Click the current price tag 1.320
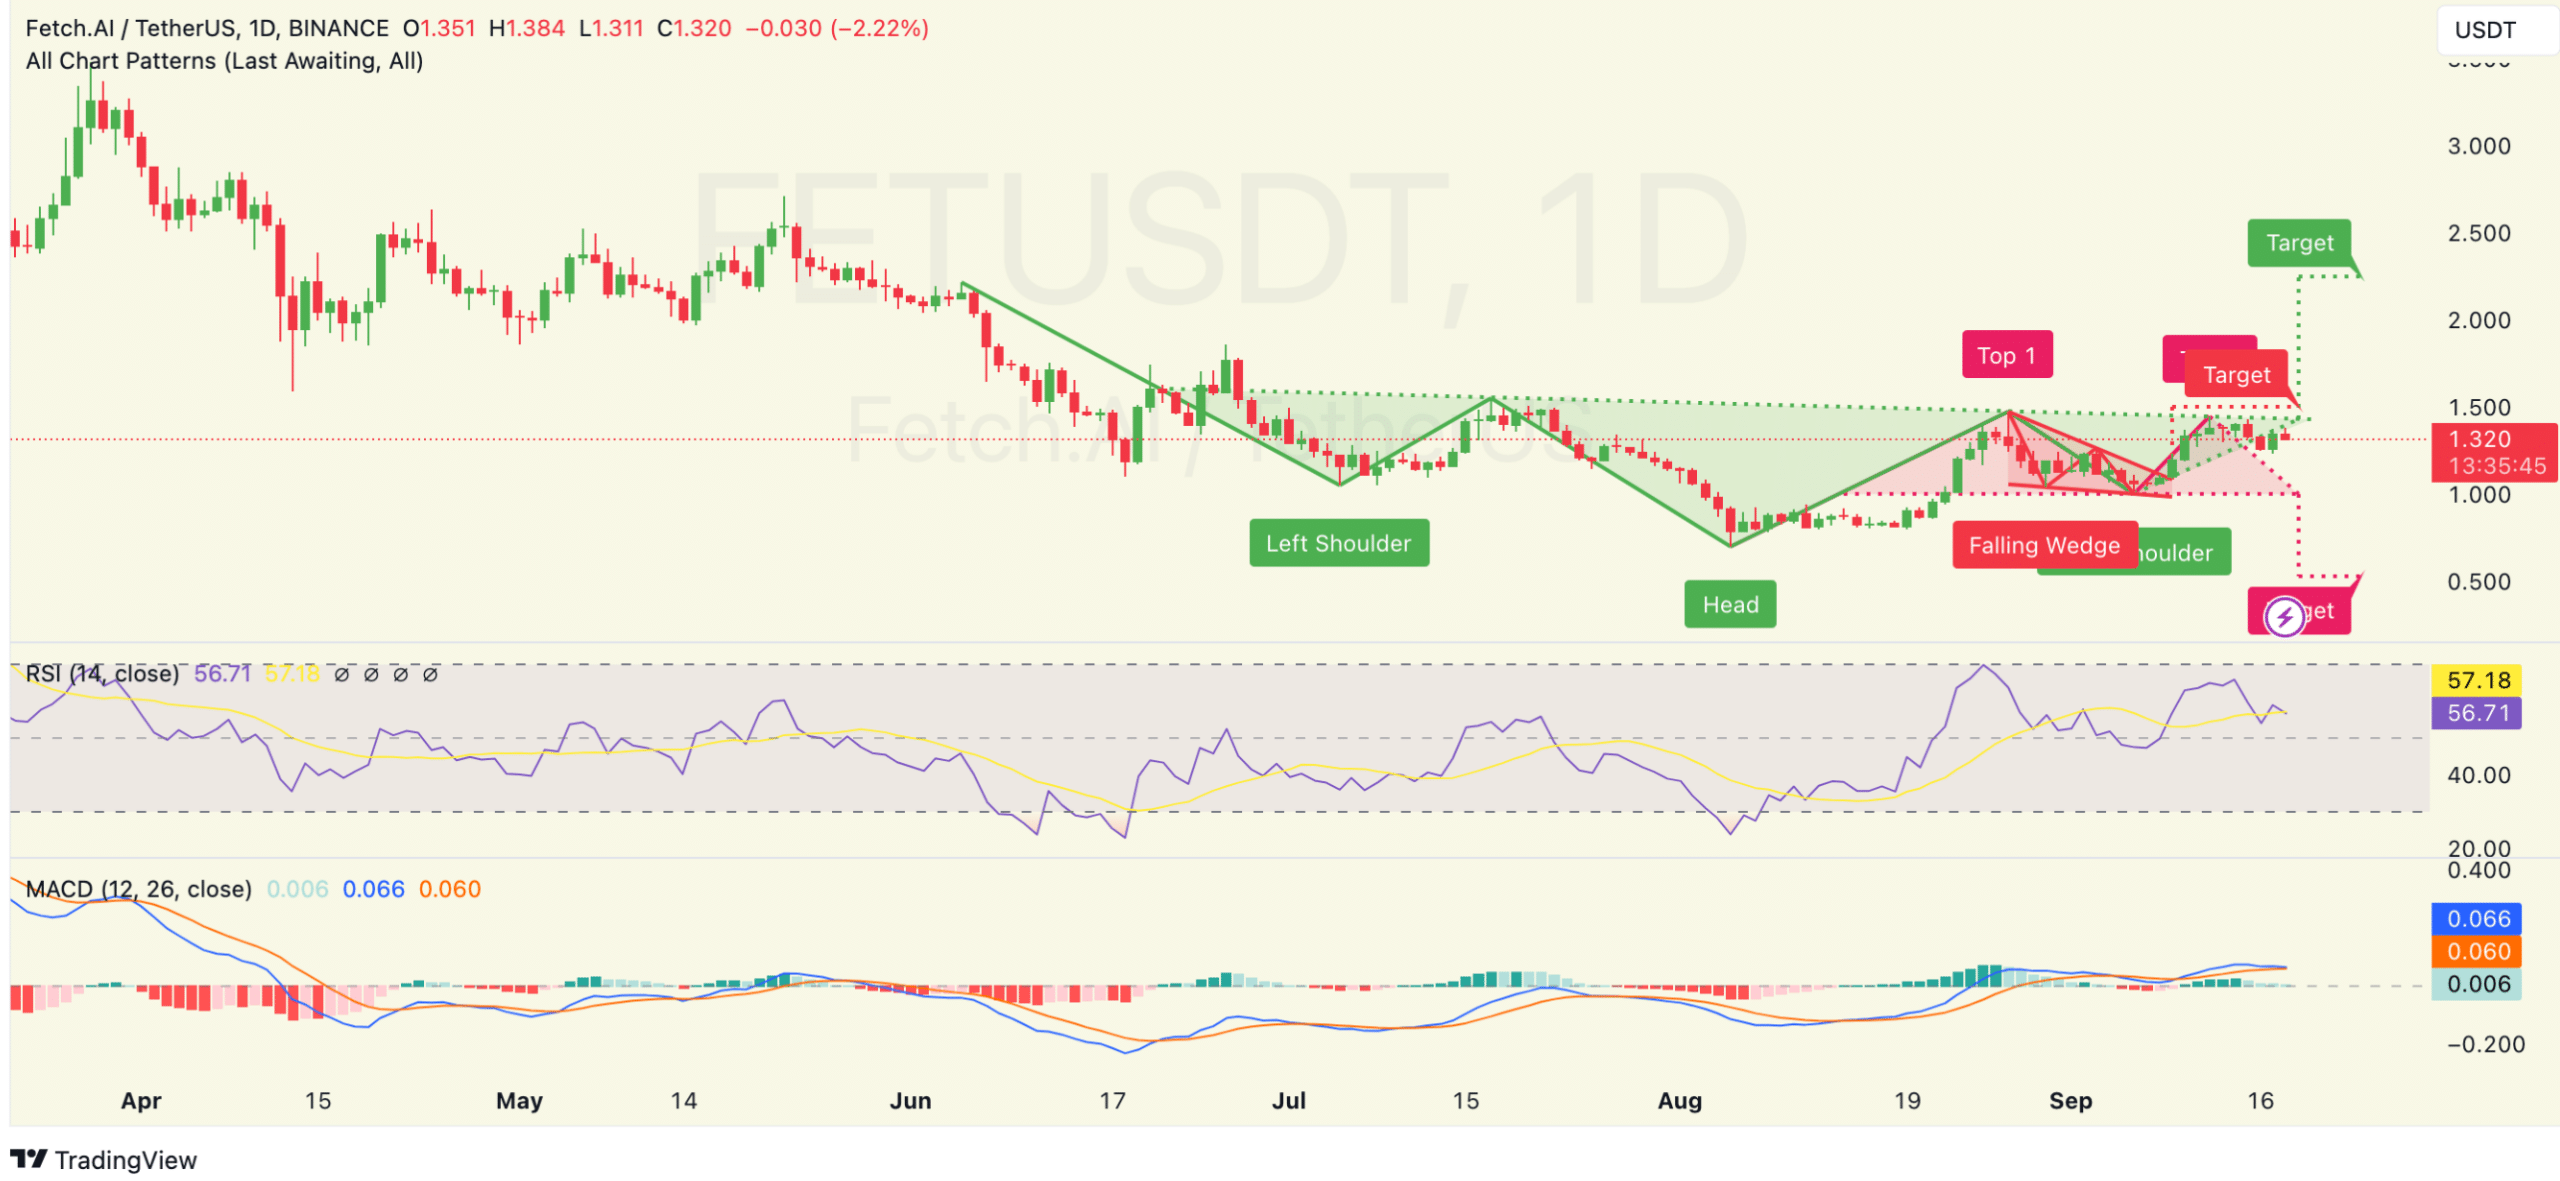 pyautogui.click(x=2479, y=439)
